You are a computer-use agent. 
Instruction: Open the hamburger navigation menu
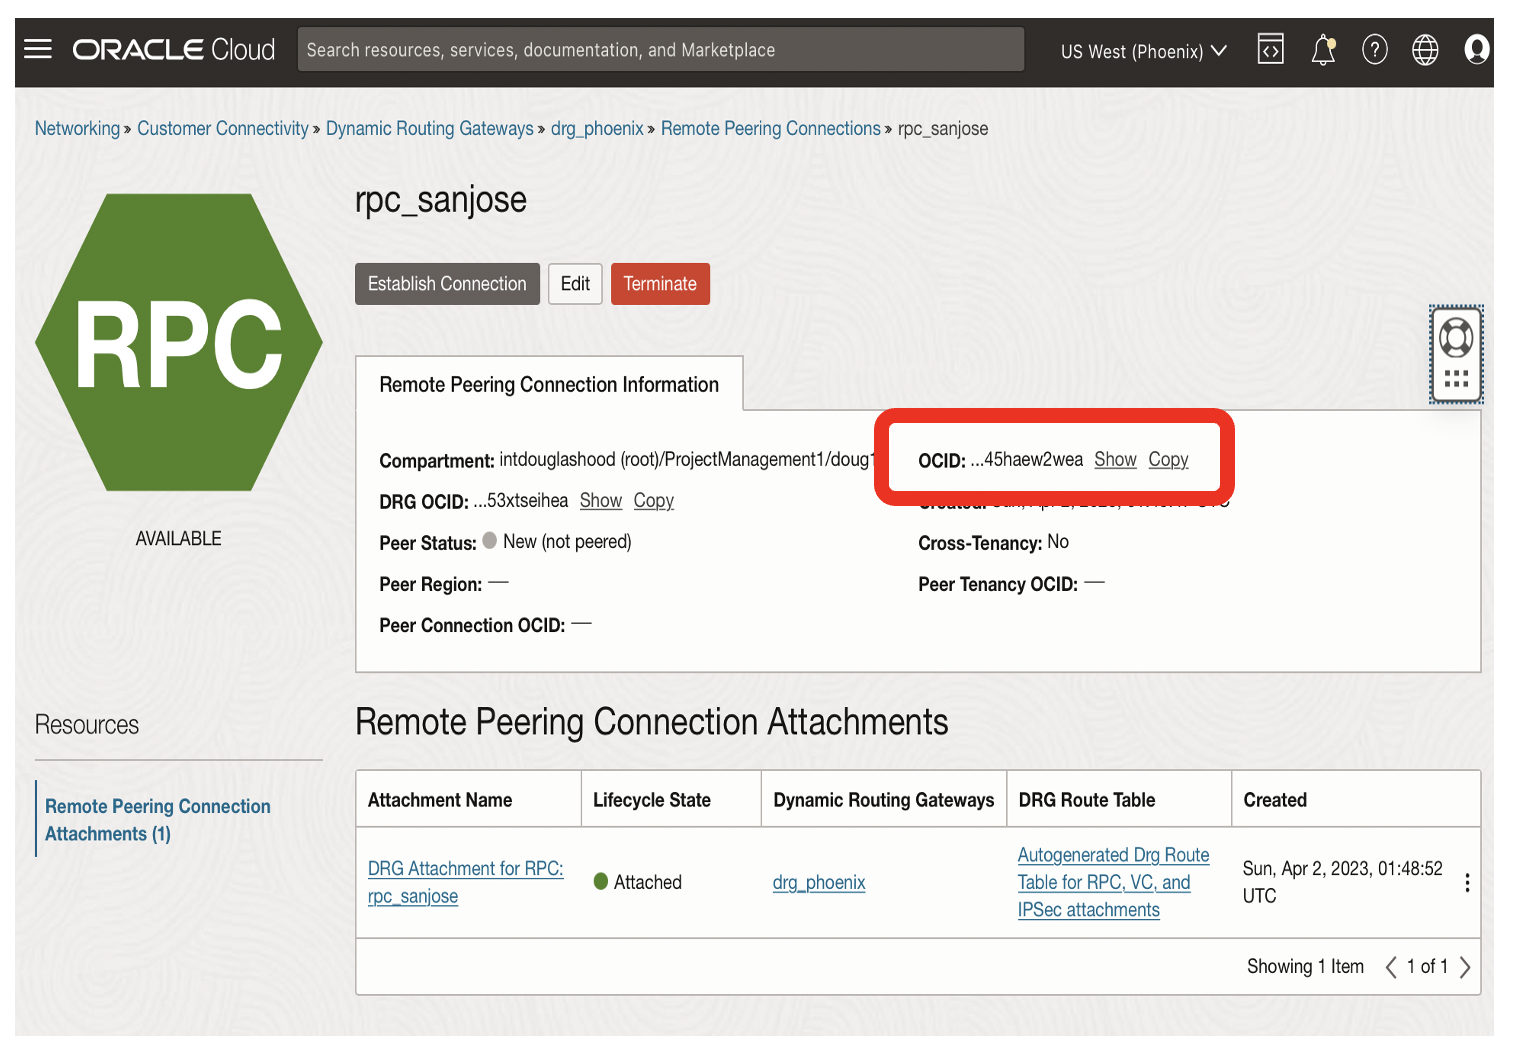click(38, 49)
